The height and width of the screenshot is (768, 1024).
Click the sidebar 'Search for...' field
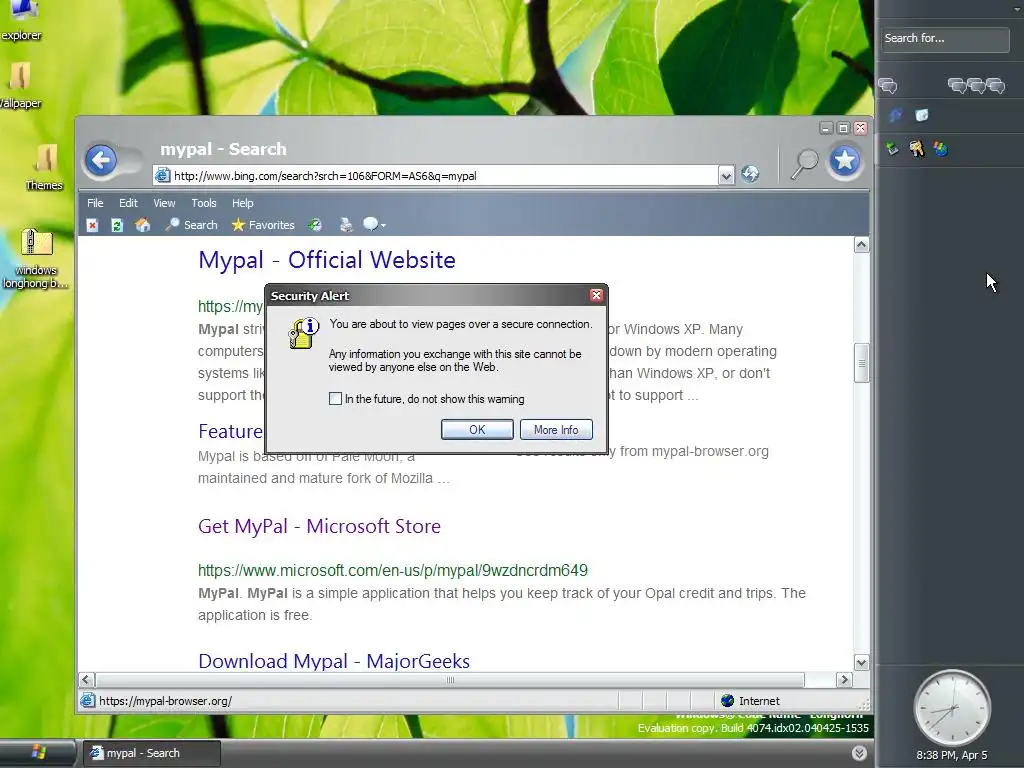[944, 39]
